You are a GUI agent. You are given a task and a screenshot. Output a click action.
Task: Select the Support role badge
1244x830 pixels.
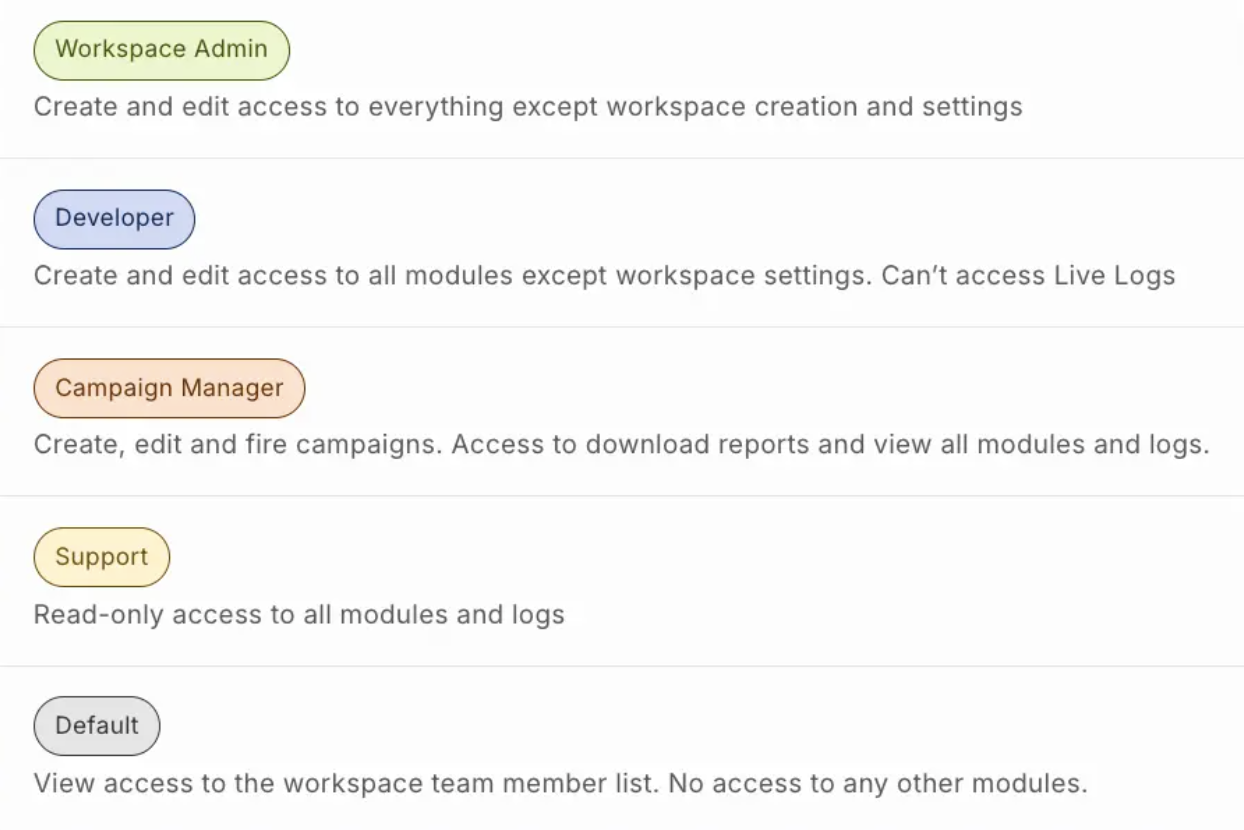[102, 557]
